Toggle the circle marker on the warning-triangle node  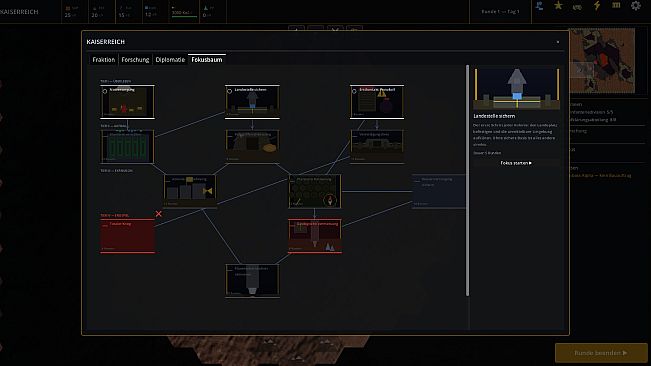click(x=354, y=91)
